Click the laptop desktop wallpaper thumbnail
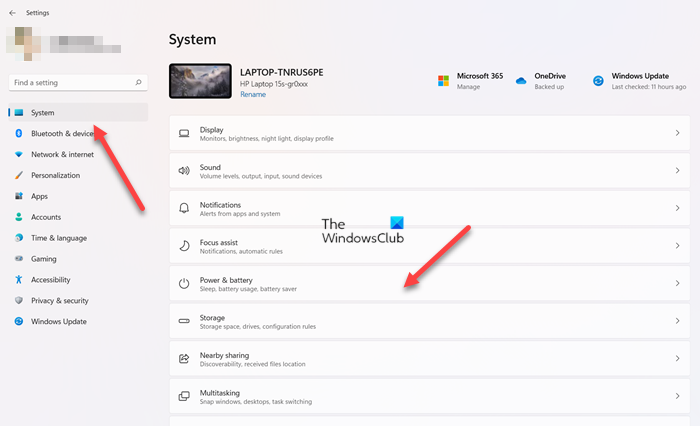 point(201,82)
